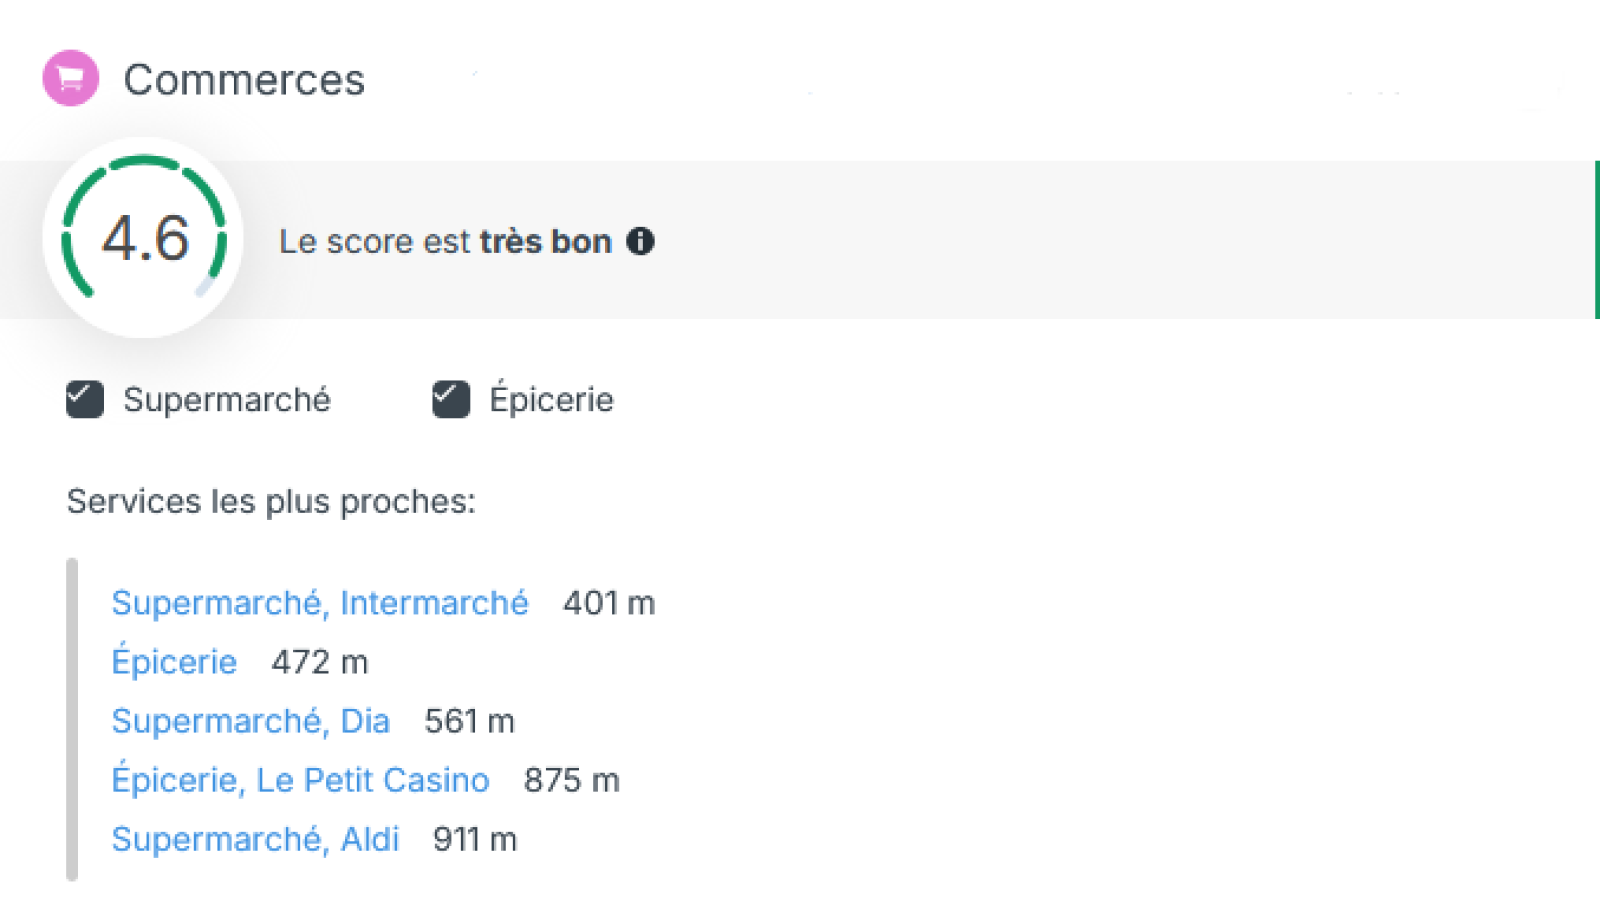1600x898 pixels.
Task: Open the Épicerie, Le Petit Casino link
Action: (300, 780)
